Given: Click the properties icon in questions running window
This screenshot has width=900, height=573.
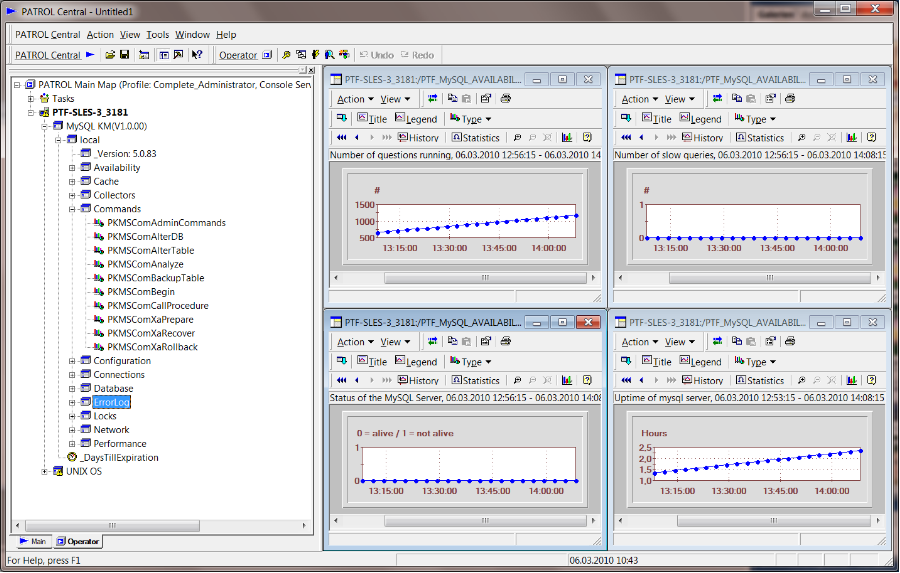Looking at the screenshot, I should pyautogui.click(x=486, y=99).
